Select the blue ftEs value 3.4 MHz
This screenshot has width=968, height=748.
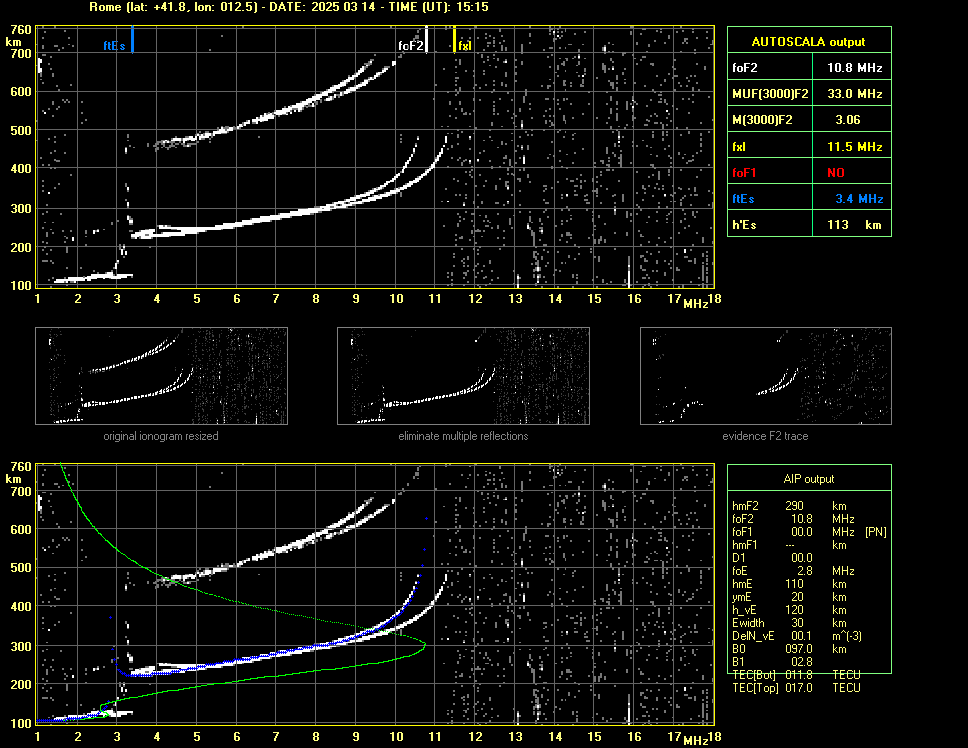point(859,199)
